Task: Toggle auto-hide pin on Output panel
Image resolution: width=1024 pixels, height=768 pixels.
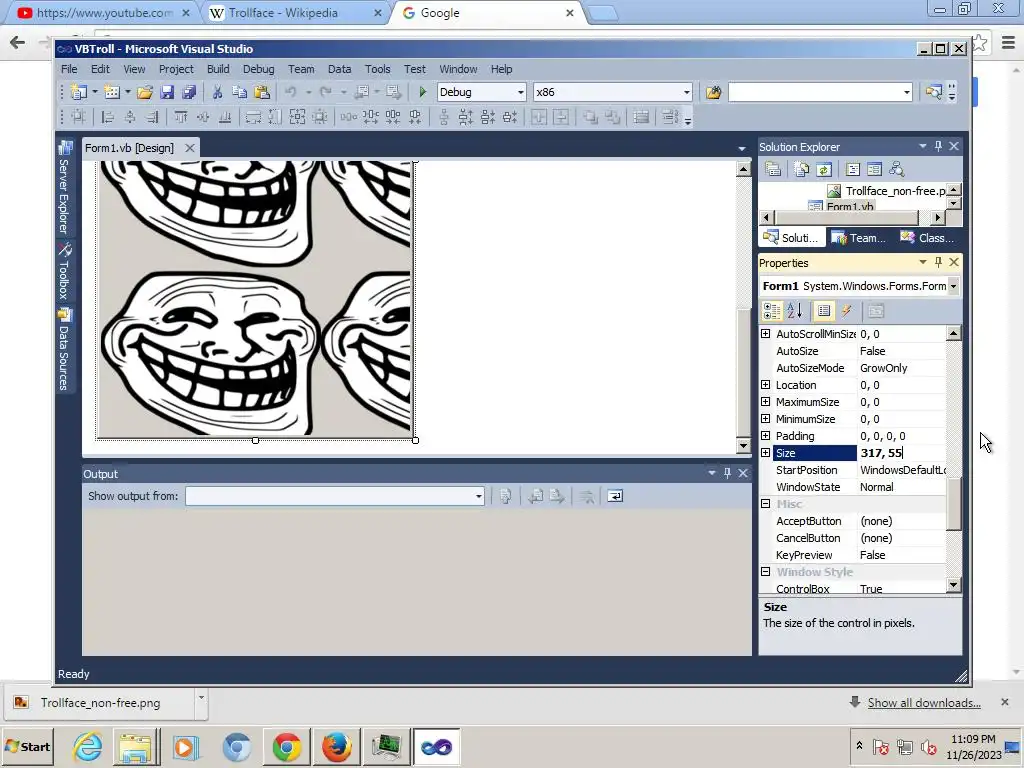Action: click(x=728, y=473)
